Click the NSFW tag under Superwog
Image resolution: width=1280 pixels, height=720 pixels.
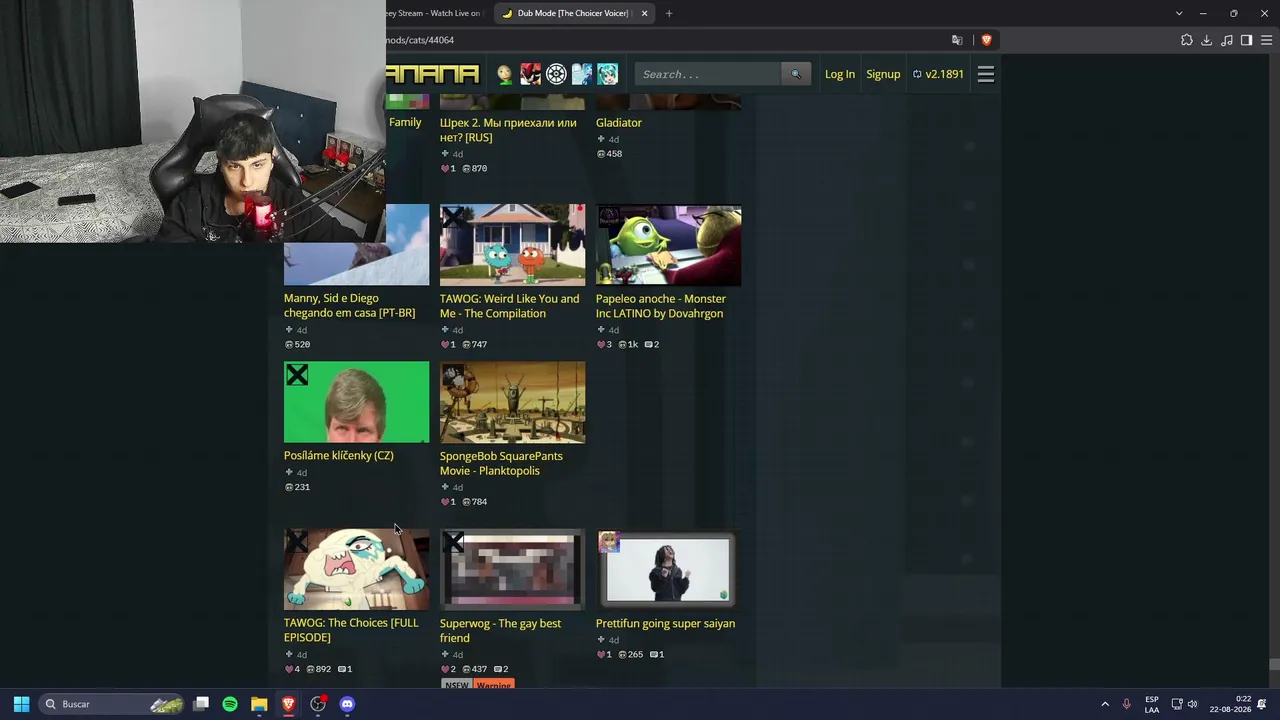point(457,685)
